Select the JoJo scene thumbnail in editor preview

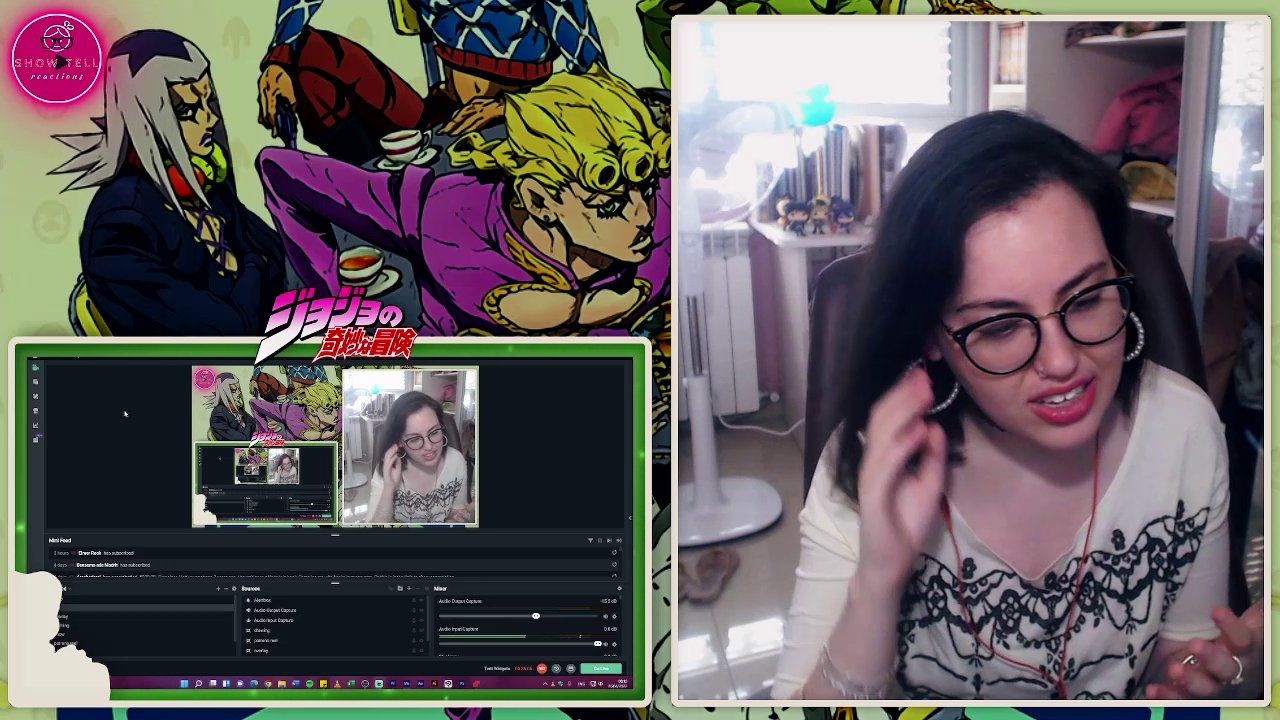pos(266,405)
